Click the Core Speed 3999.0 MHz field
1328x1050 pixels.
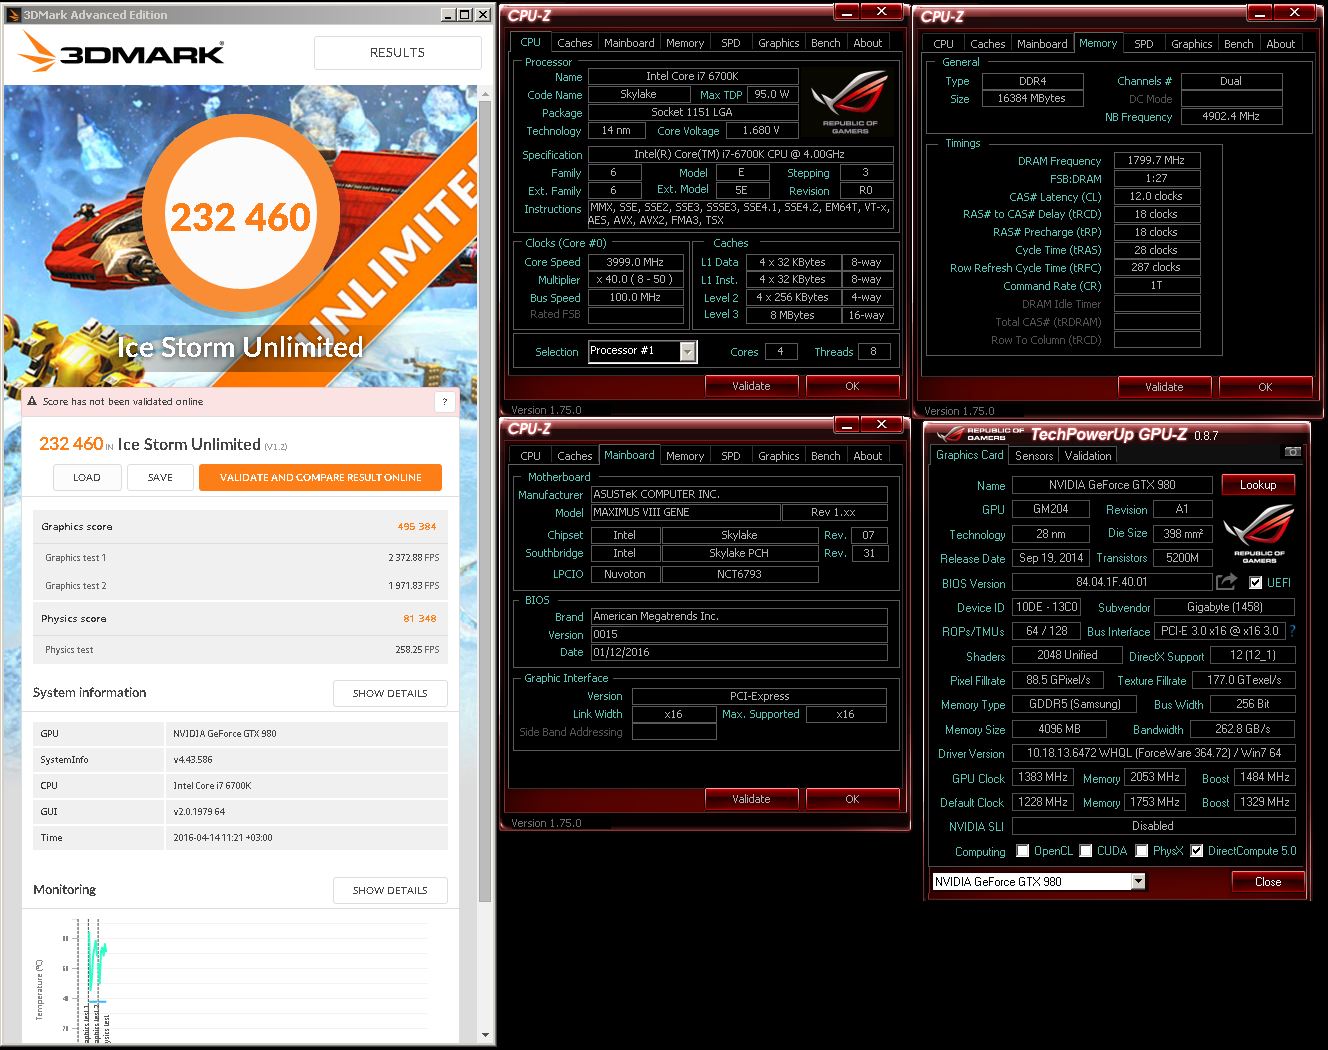tap(636, 262)
